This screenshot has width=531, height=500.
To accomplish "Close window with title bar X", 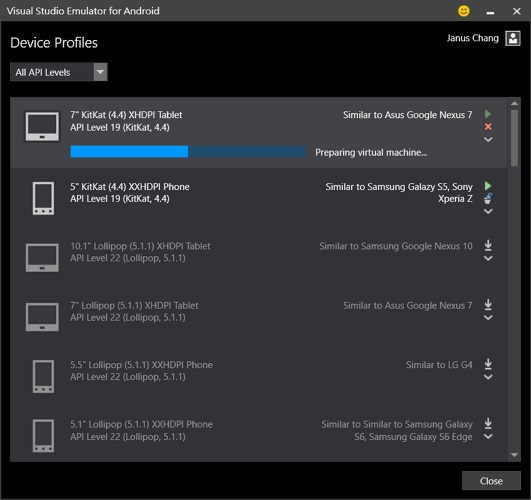I will [516, 12].
